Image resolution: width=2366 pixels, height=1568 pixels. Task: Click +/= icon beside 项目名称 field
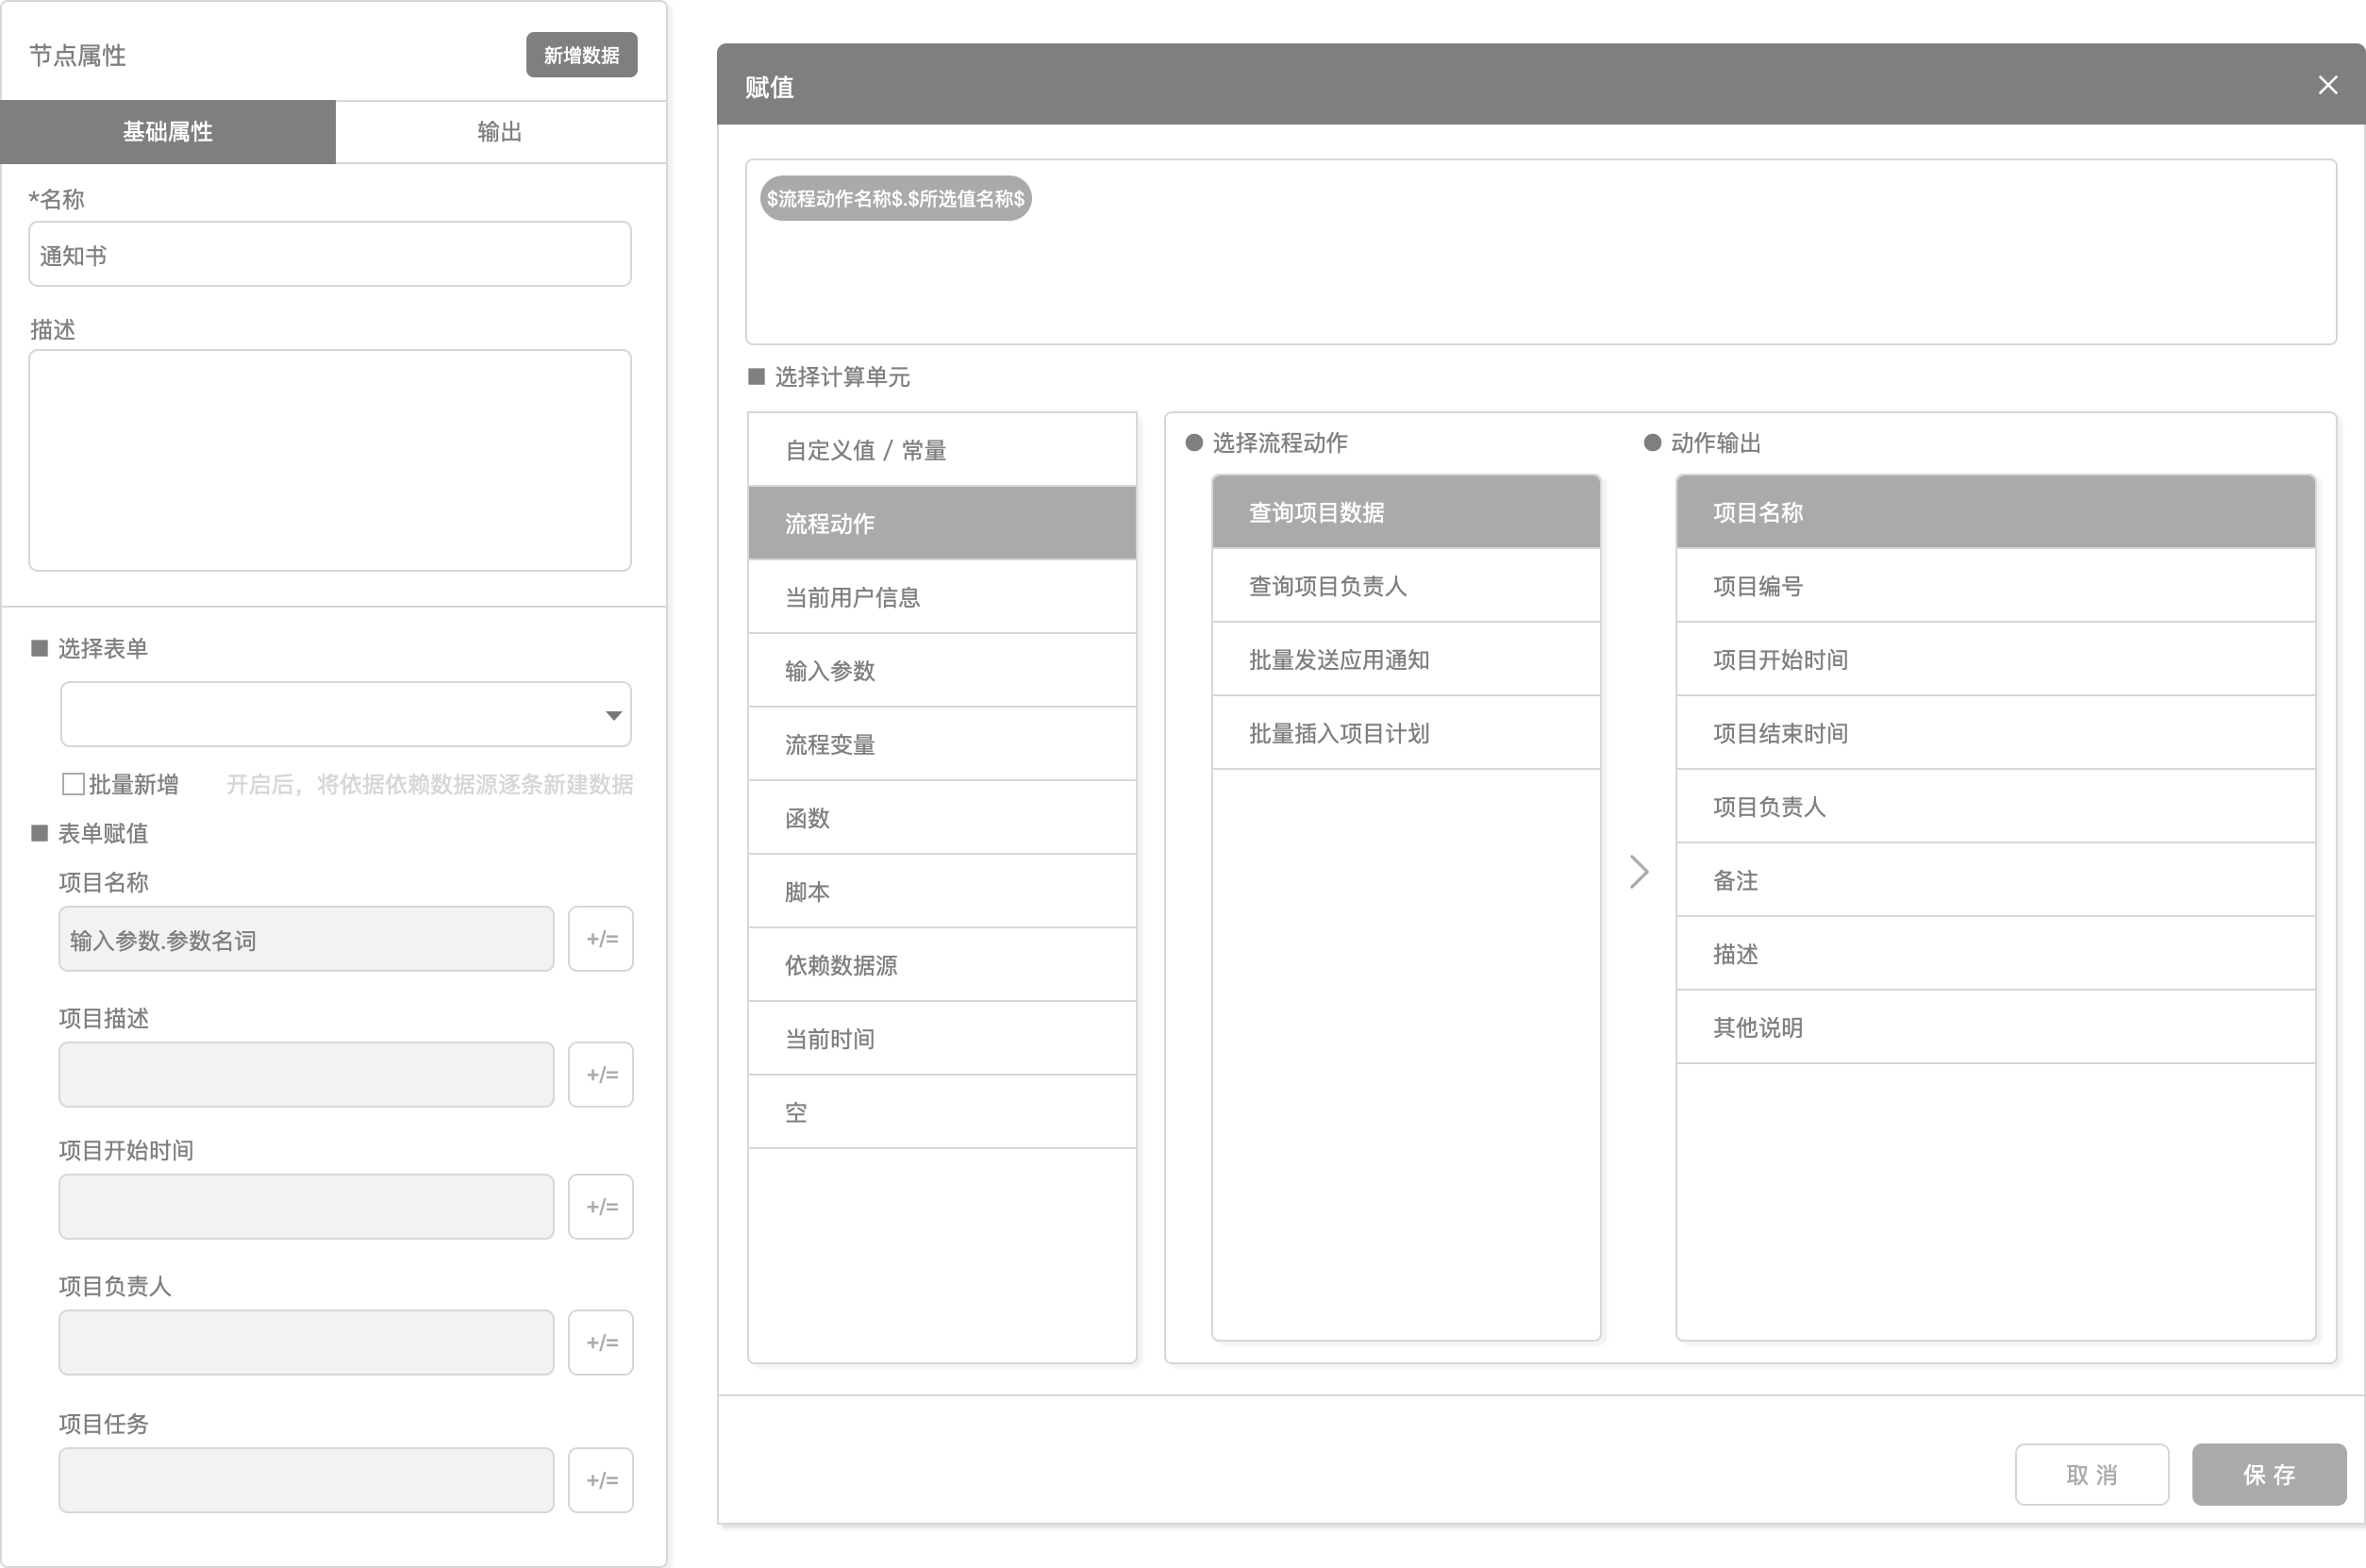click(600, 938)
